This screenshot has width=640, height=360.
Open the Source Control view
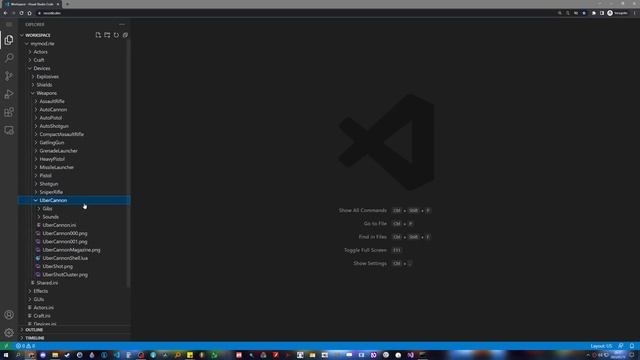pyautogui.click(x=9, y=76)
